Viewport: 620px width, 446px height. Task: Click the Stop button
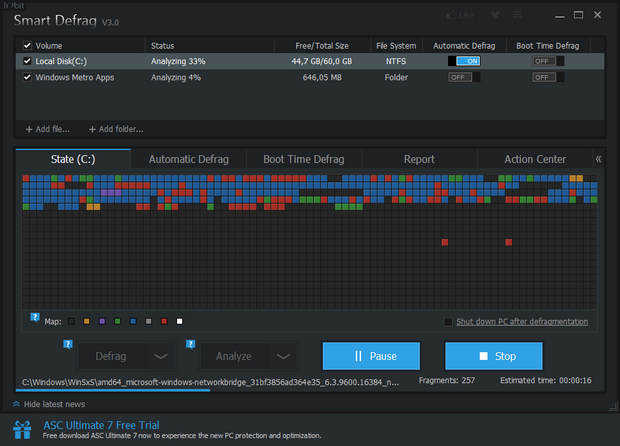pos(494,356)
